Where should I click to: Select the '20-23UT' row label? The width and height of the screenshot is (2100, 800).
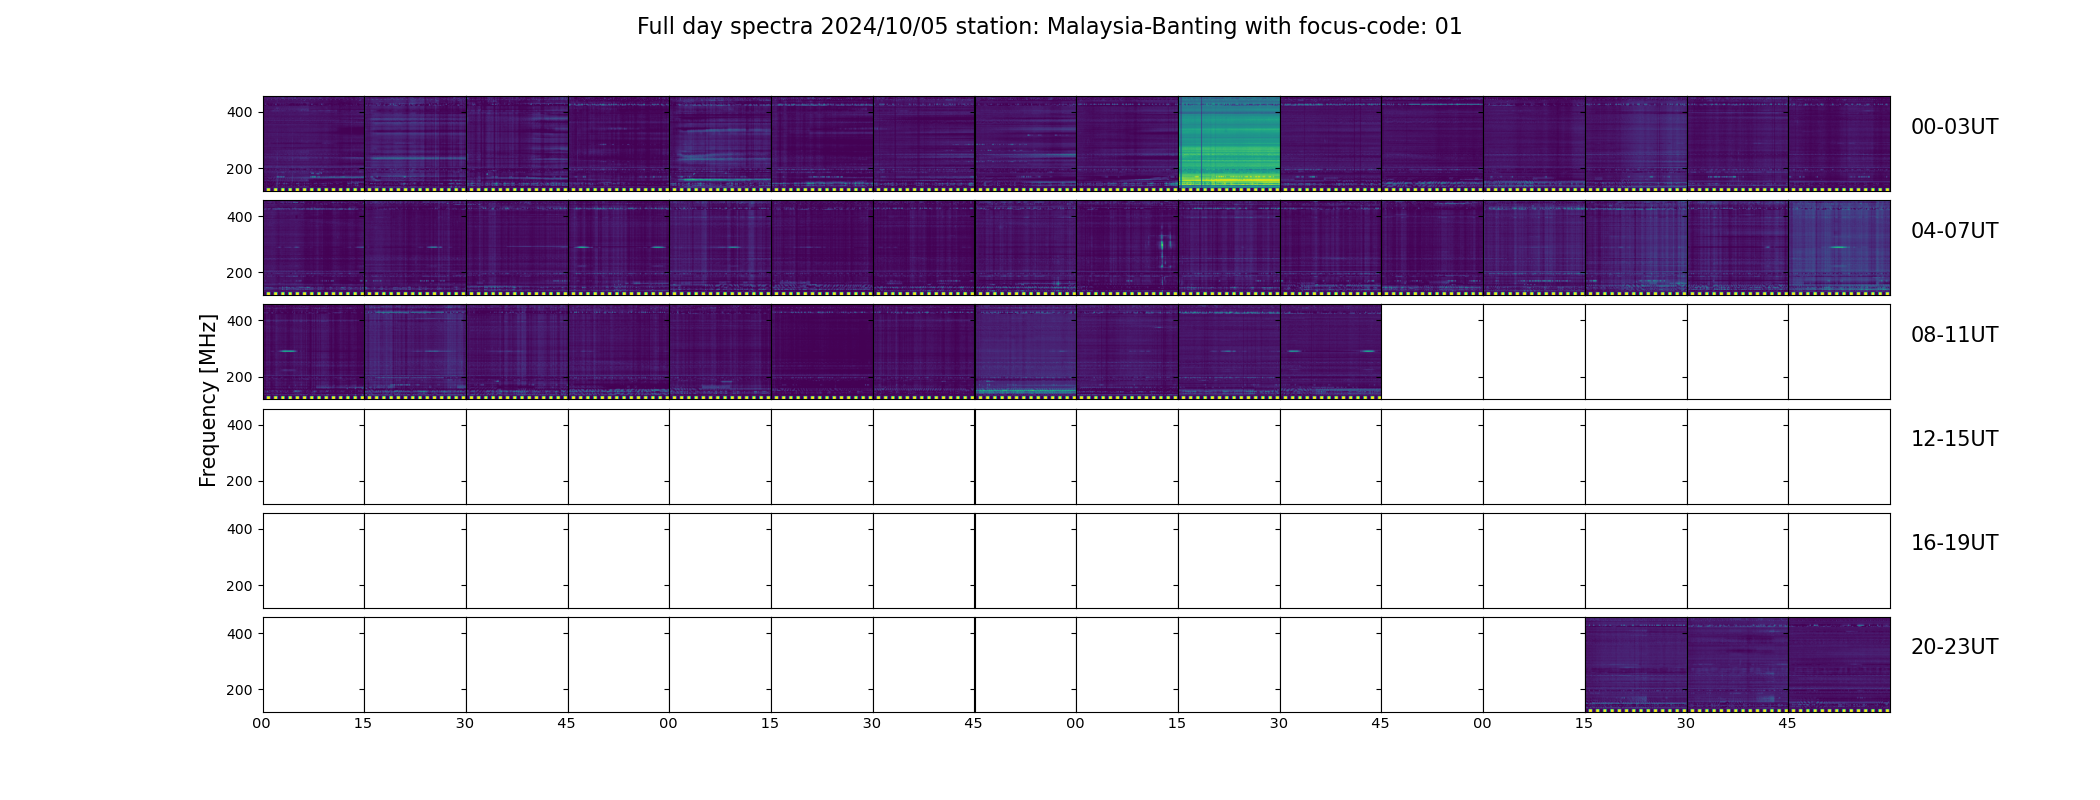coord(1954,647)
